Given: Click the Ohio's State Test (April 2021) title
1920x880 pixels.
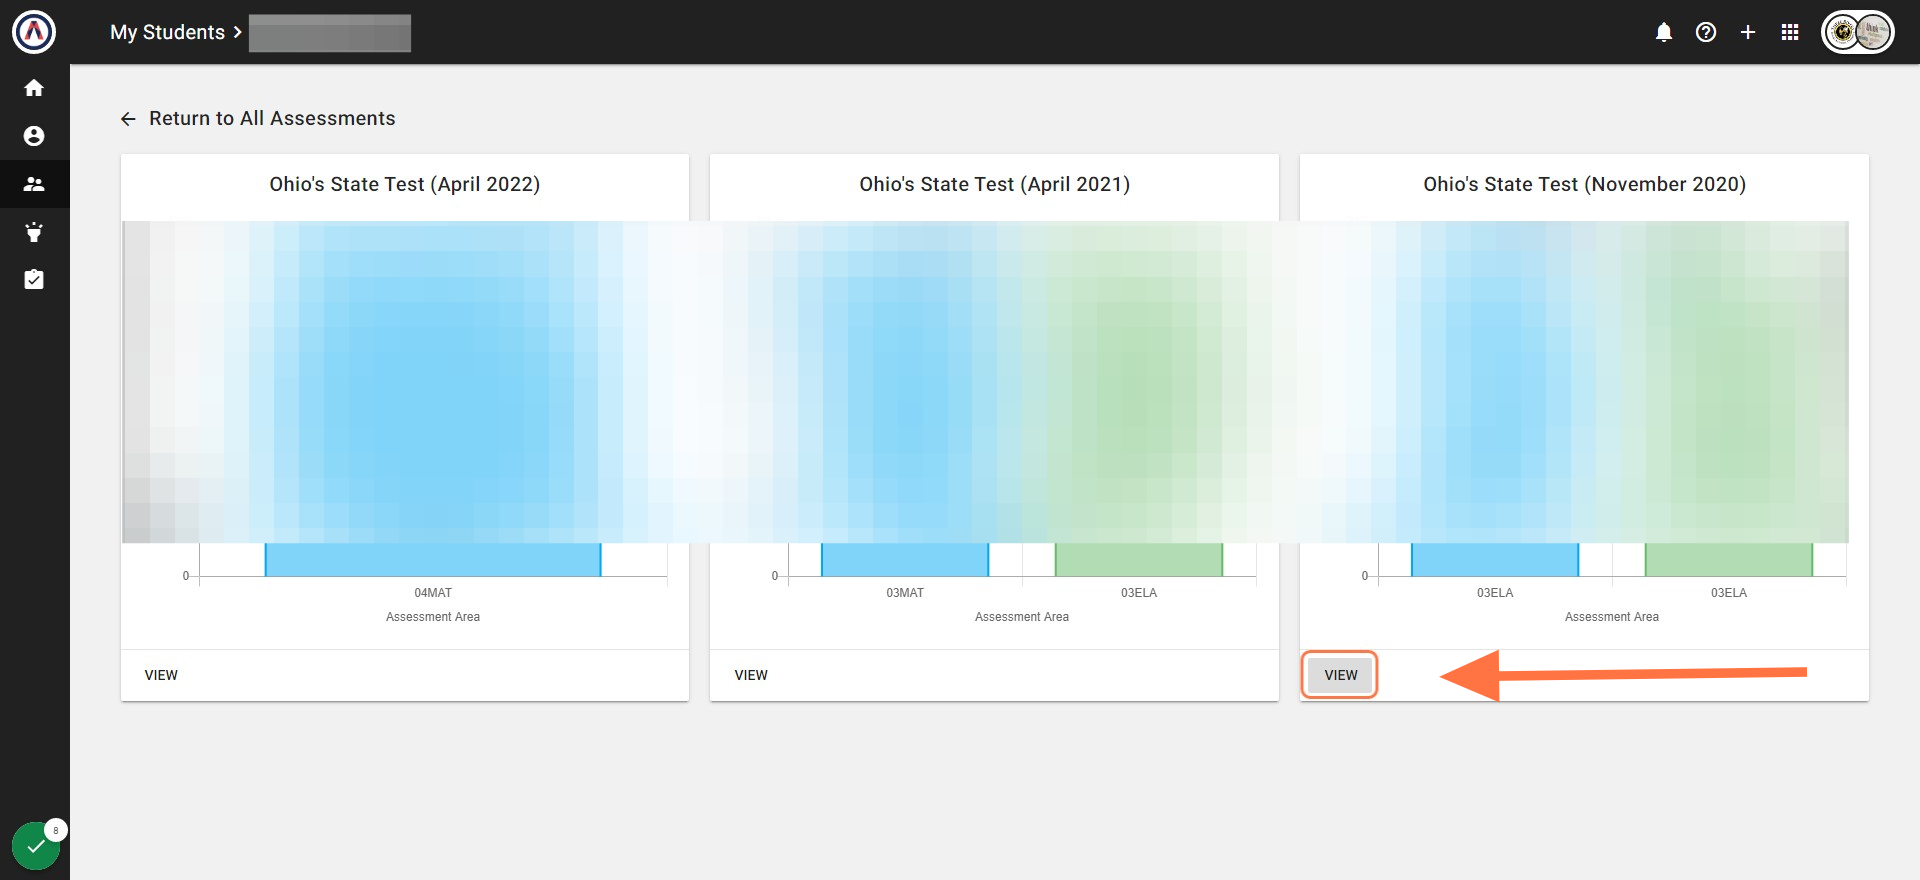Looking at the screenshot, I should coord(995,184).
